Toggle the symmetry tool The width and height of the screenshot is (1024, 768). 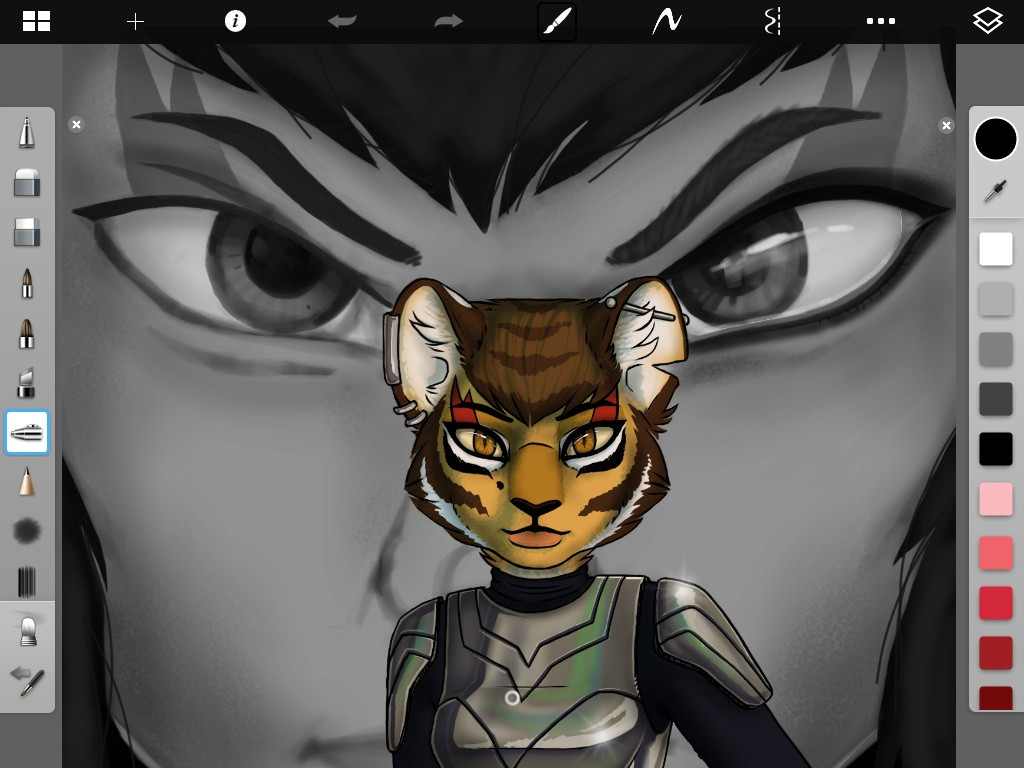tap(773, 21)
